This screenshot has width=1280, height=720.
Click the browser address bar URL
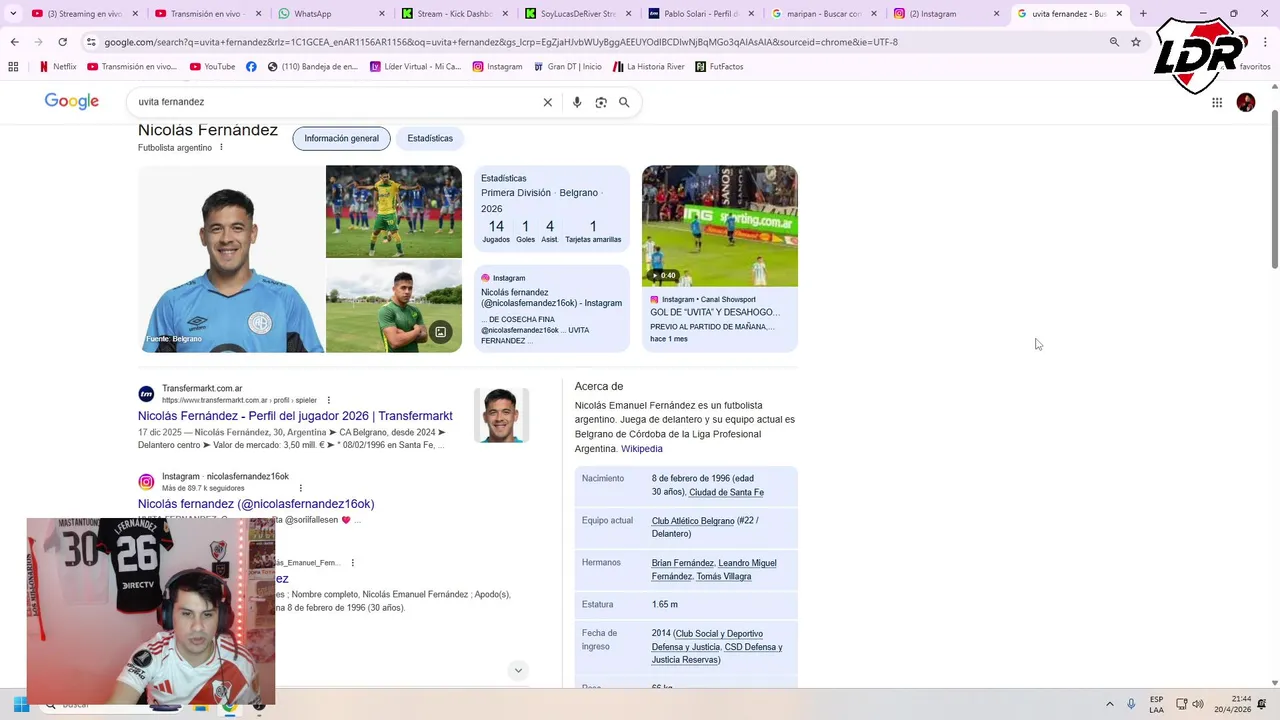500,42
